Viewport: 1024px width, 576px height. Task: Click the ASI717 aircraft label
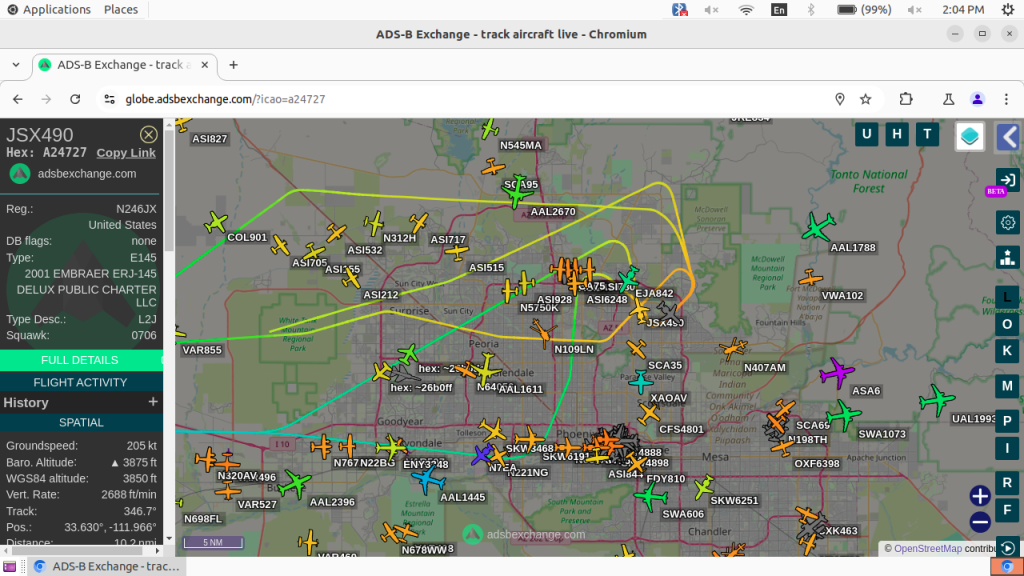pyautogui.click(x=448, y=240)
